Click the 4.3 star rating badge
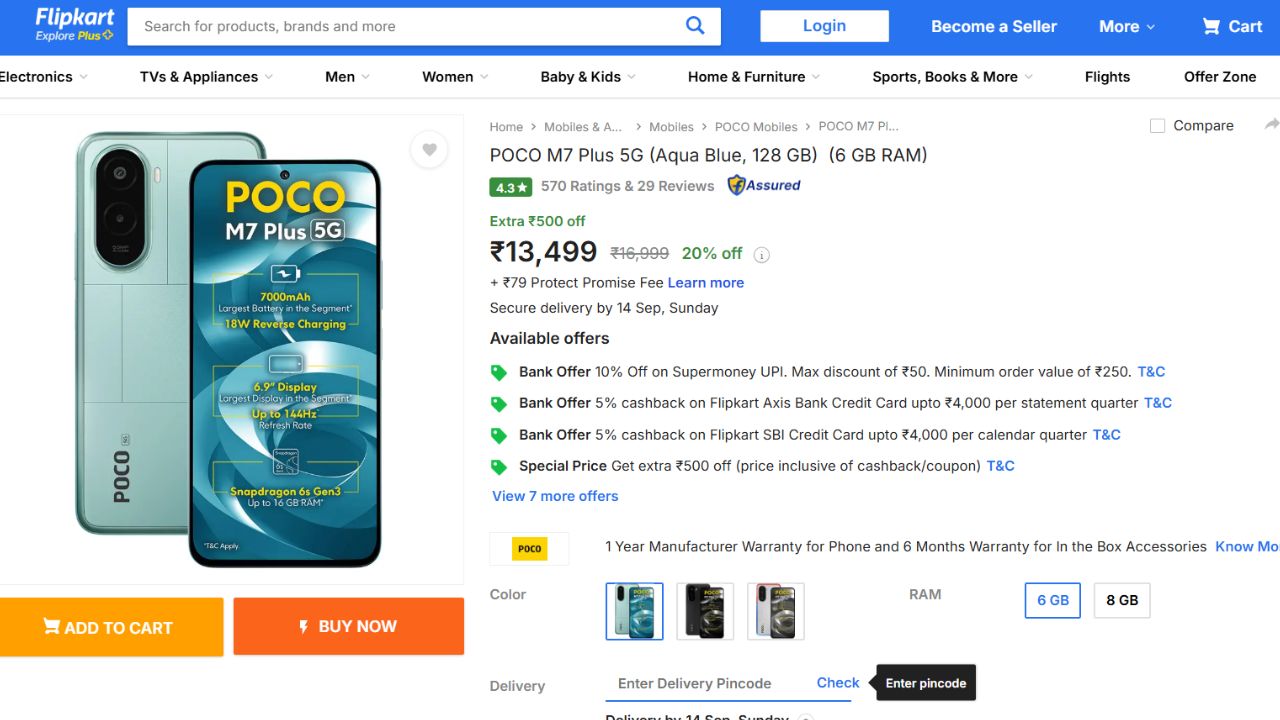This screenshot has width=1280, height=720. point(510,187)
